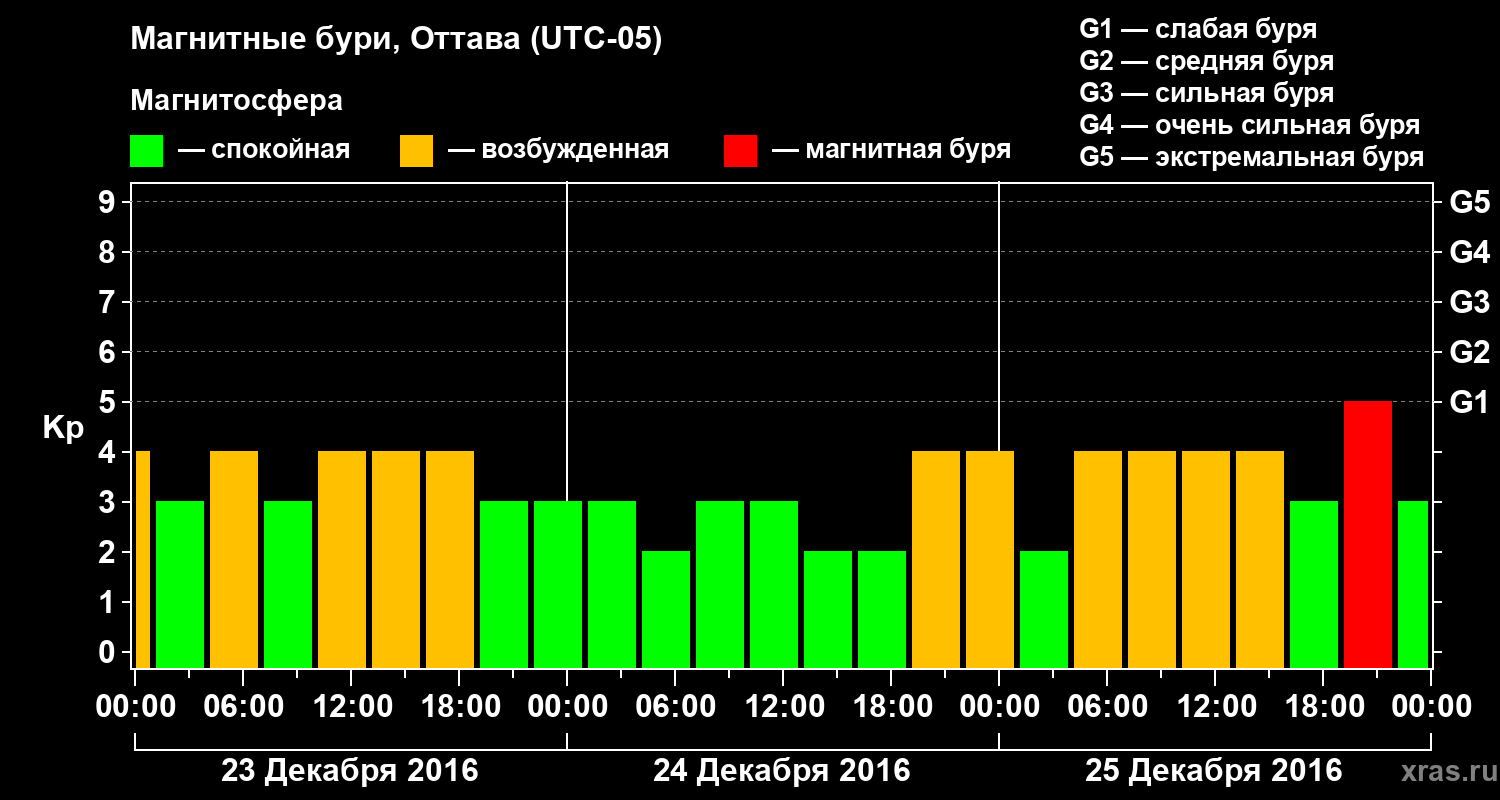Click the 'G1' right-axis label beside Kp 5

(x=1469, y=402)
